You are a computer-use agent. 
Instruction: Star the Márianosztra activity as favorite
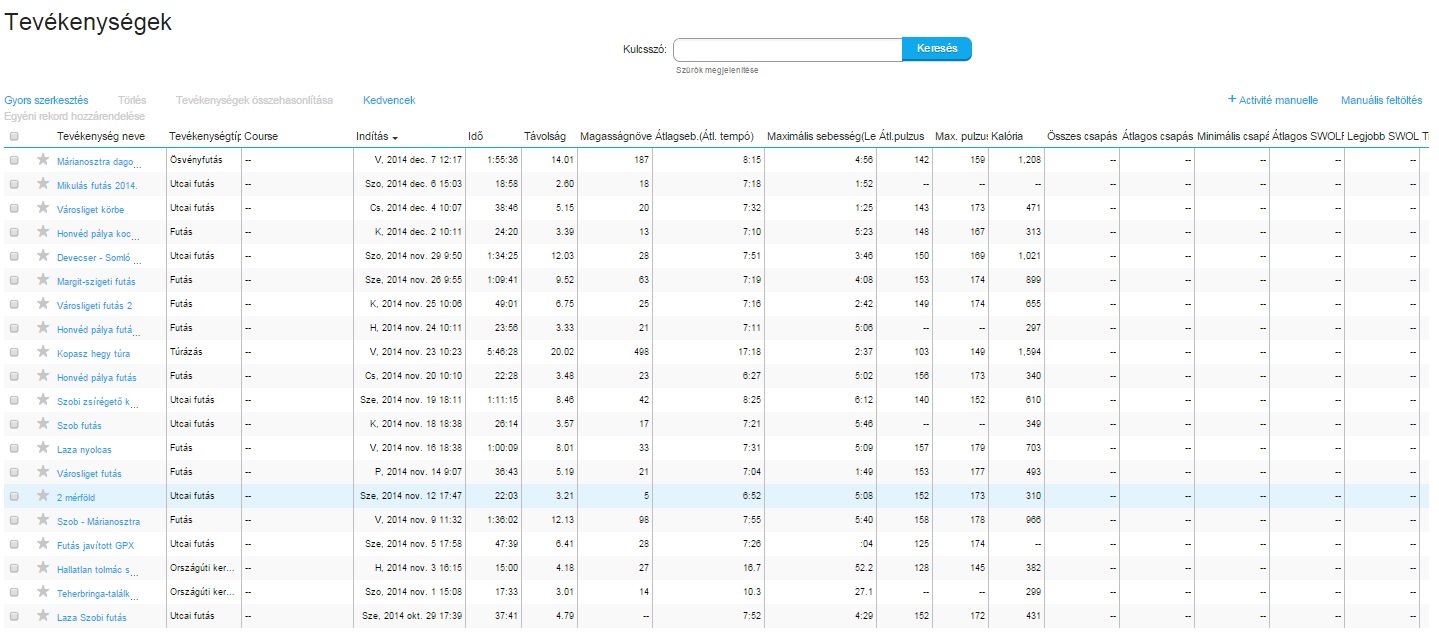tap(43, 160)
